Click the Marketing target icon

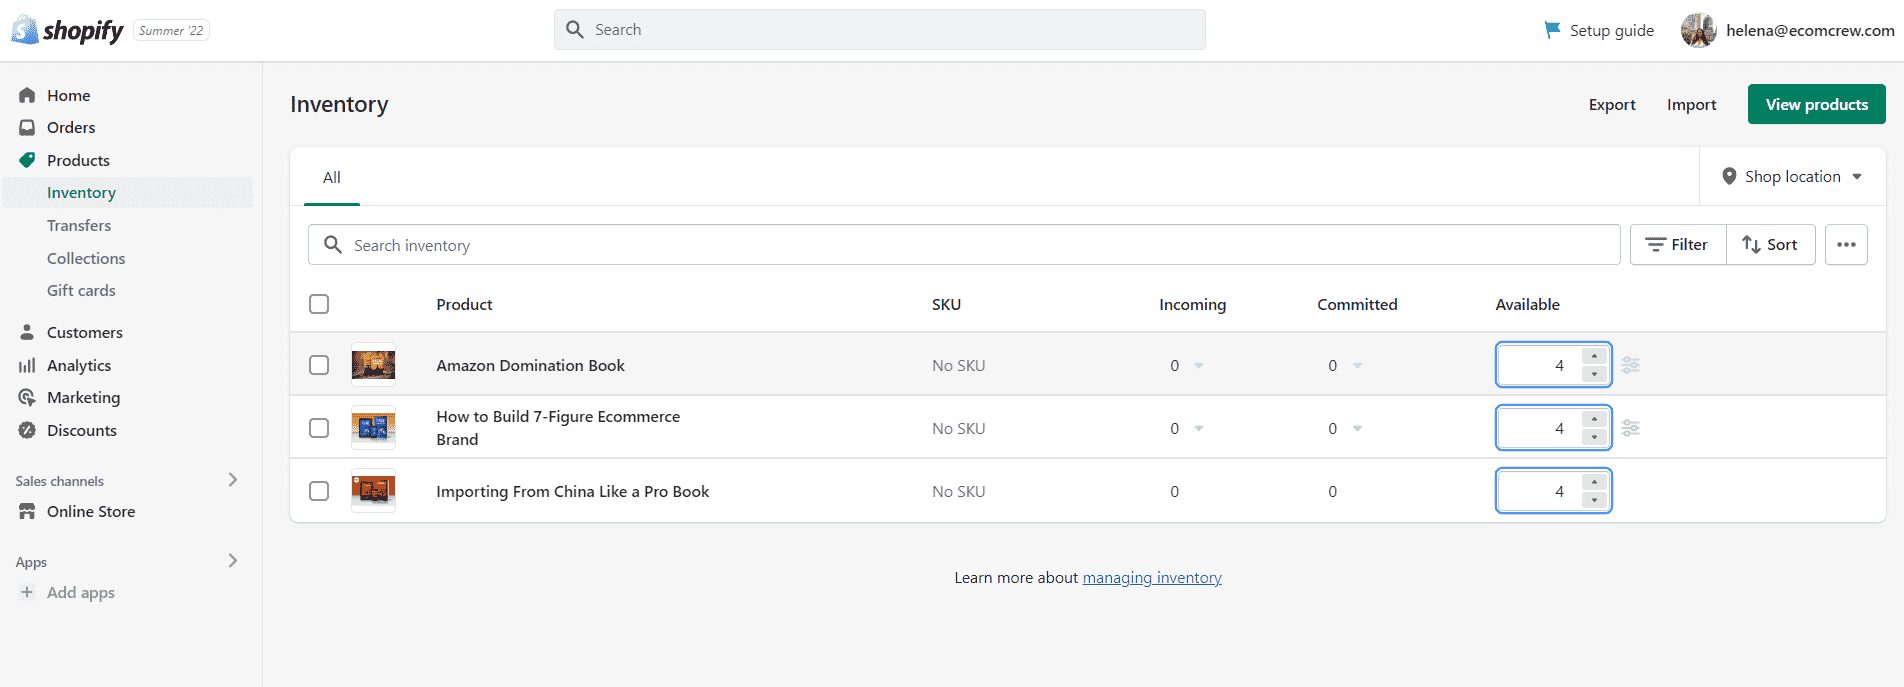27,397
